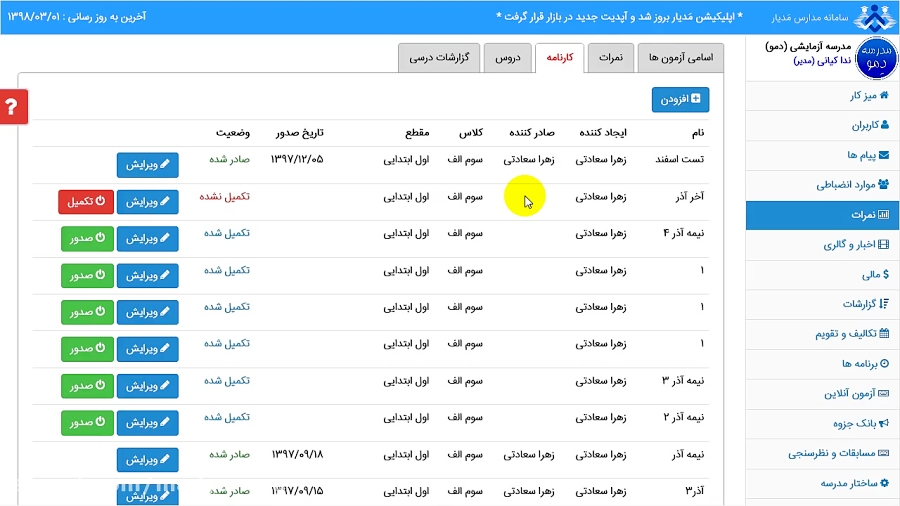Viewport: 900px width, 506px height.
Task: Click issue date ۱۳۹۷/۱۲/۰۵
Action: (297, 159)
